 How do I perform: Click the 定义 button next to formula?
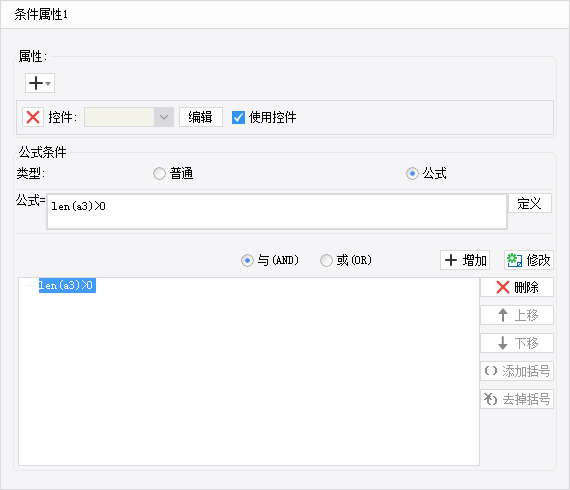coord(530,203)
